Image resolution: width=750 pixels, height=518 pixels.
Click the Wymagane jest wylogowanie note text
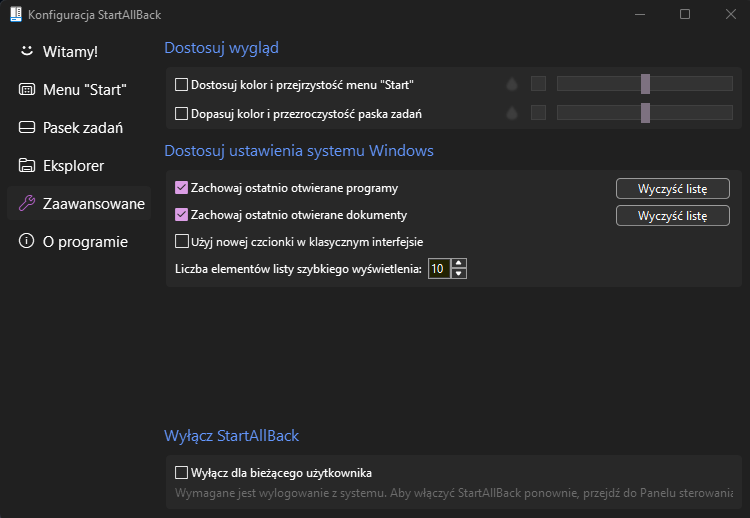pyautogui.click(x=454, y=493)
